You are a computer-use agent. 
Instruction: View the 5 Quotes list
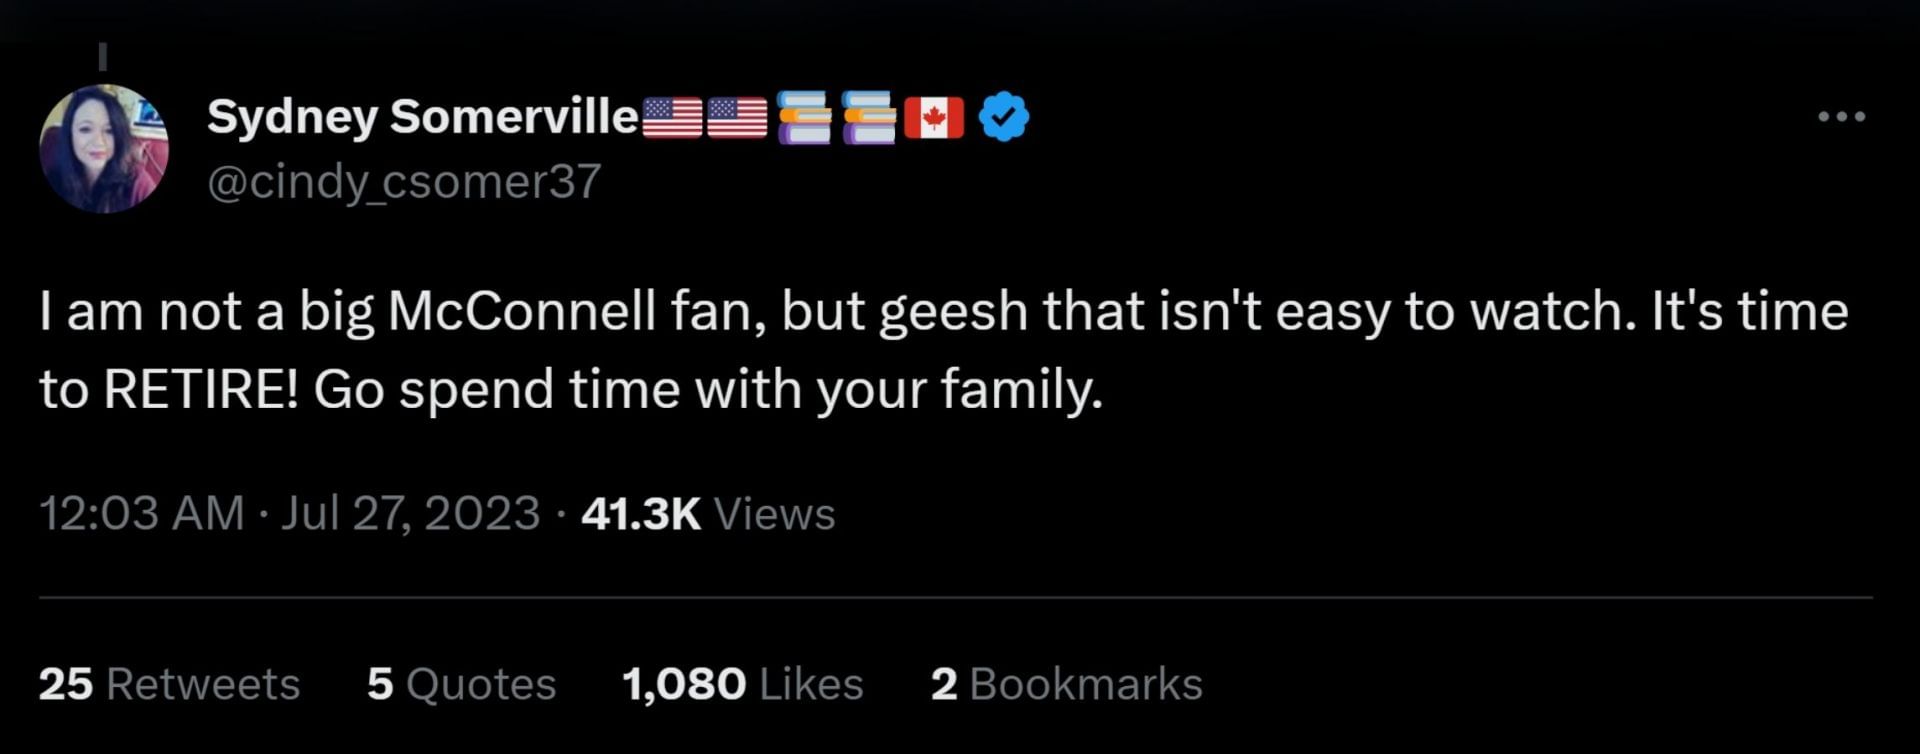click(x=461, y=684)
